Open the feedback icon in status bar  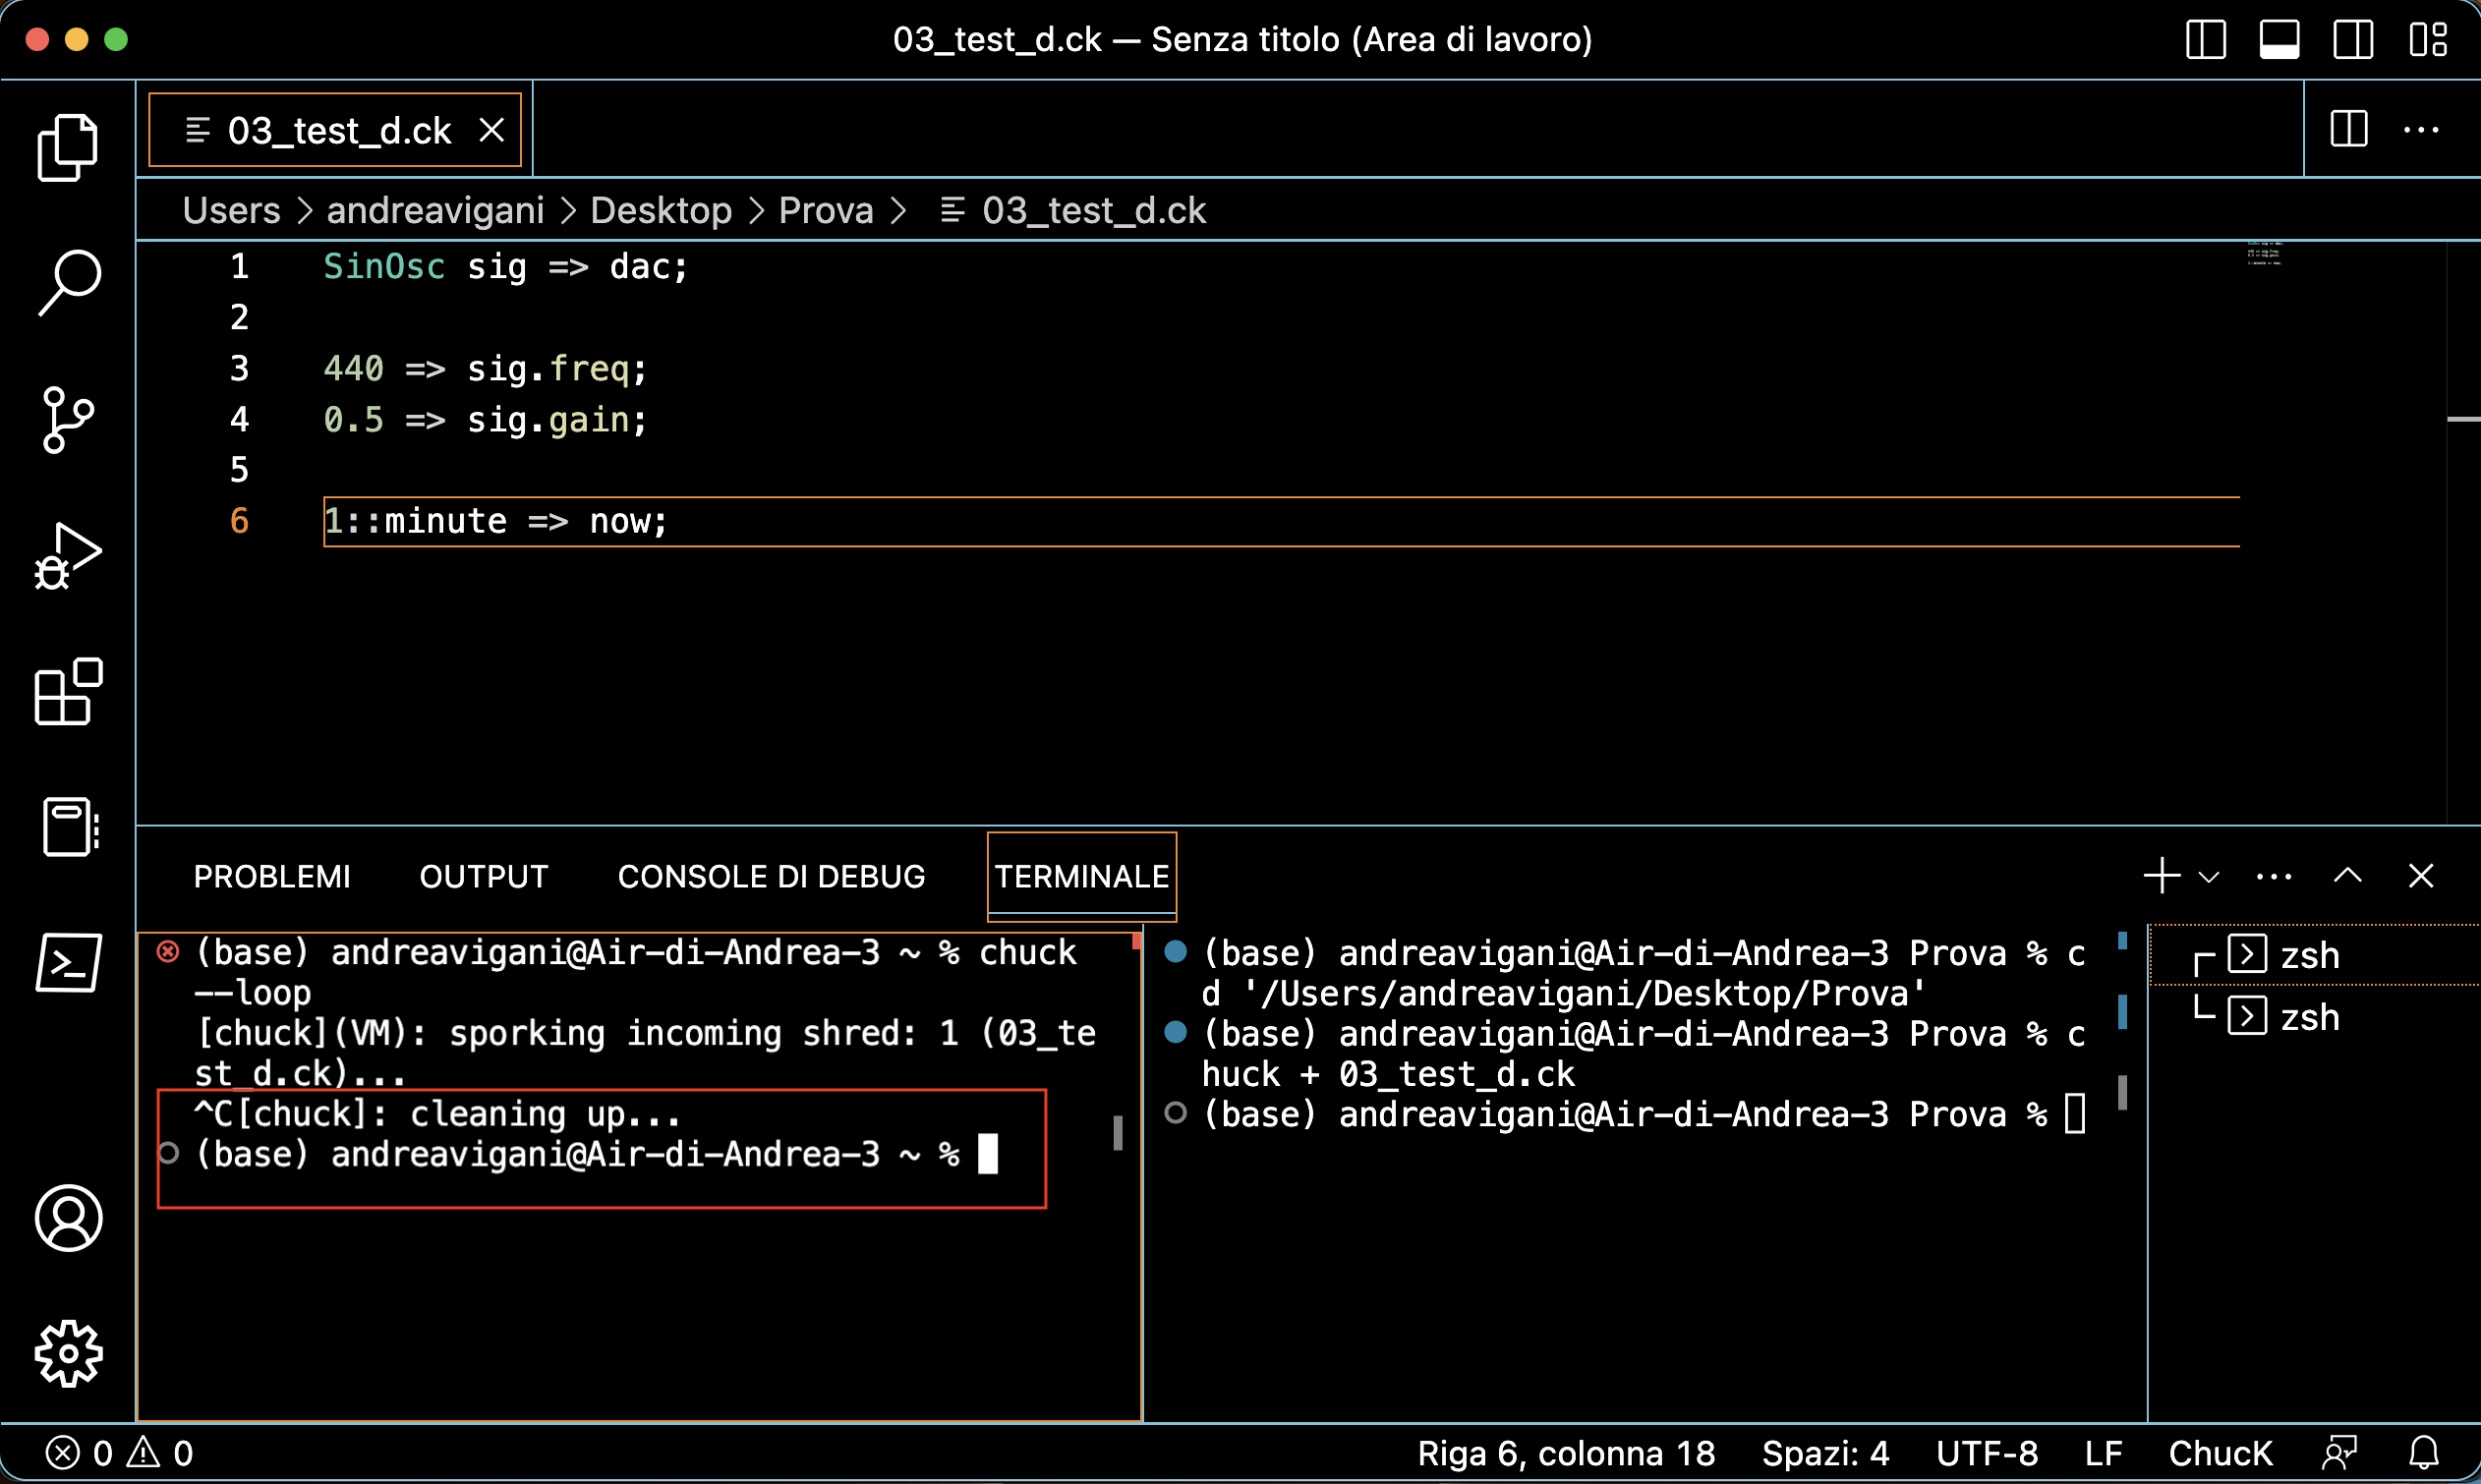pos(2340,1452)
